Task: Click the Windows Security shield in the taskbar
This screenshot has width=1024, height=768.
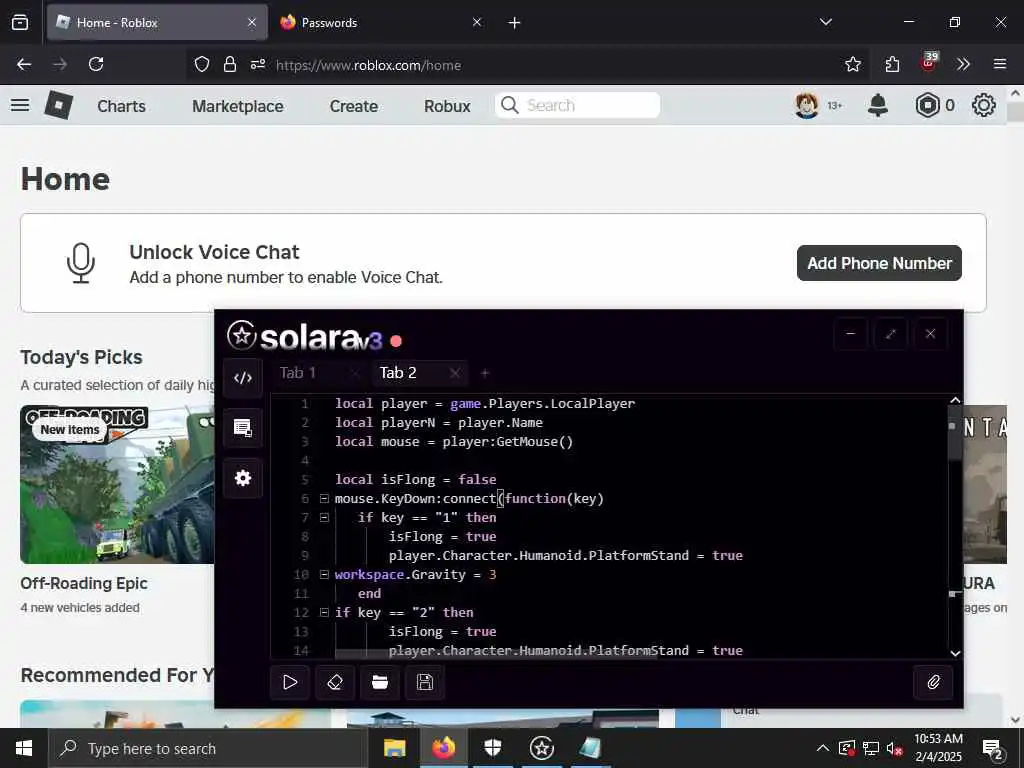Action: tap(492, 748)
